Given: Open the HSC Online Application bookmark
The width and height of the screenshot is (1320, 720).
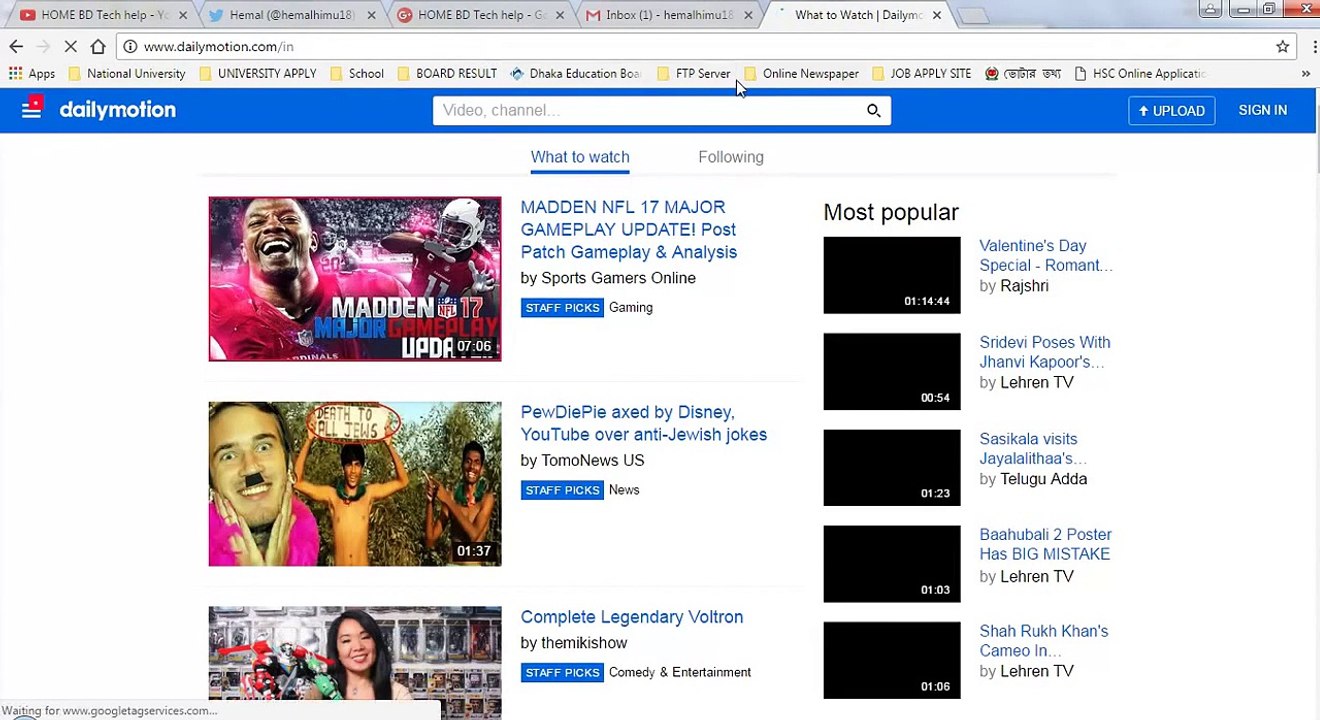Looking at the screenshot, I should point(1140,73).
